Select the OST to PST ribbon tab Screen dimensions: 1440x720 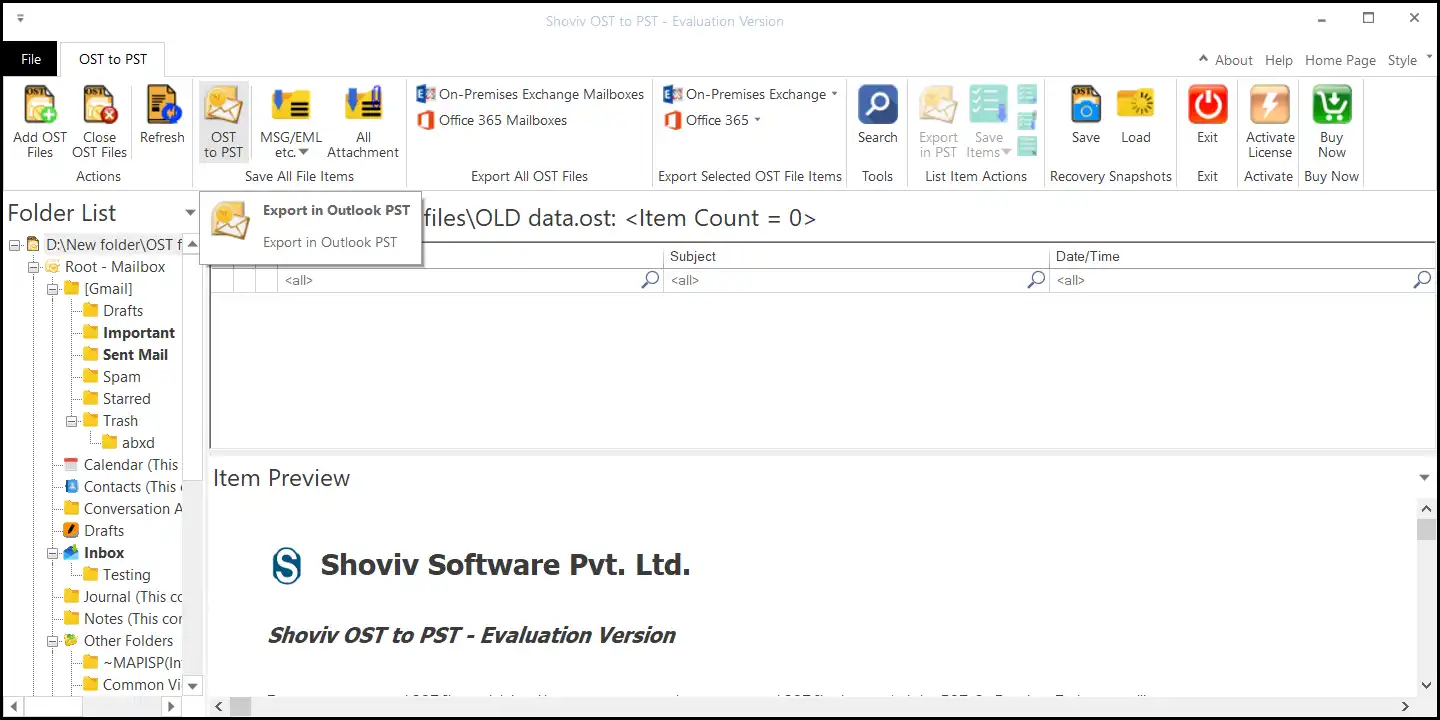113,59
